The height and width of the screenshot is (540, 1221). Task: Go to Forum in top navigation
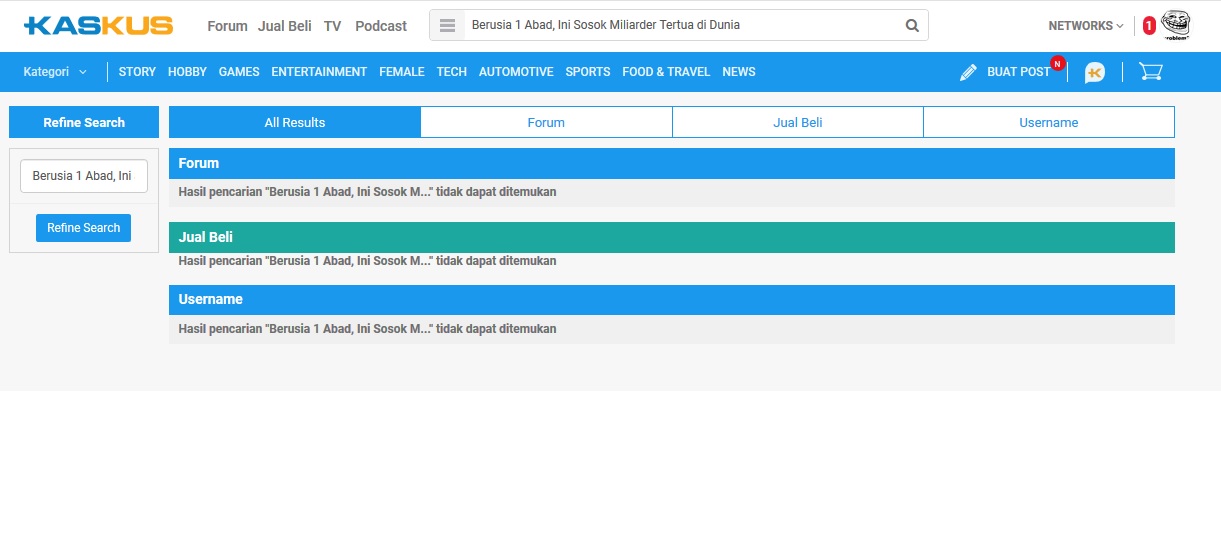(227, 26)
